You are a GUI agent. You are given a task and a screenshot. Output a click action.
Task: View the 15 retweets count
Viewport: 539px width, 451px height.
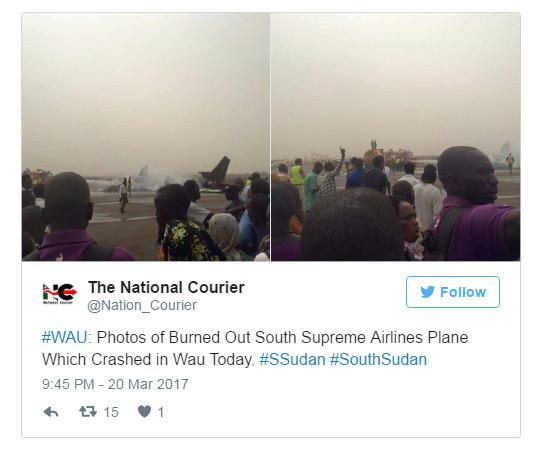(111, 412)
